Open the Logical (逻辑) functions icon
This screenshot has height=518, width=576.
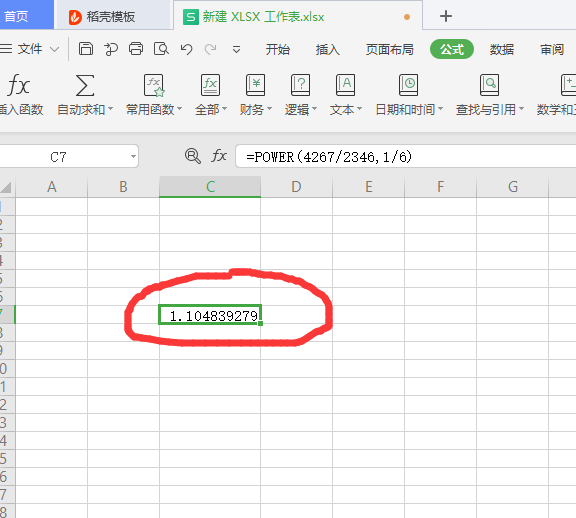coord(300,85)
